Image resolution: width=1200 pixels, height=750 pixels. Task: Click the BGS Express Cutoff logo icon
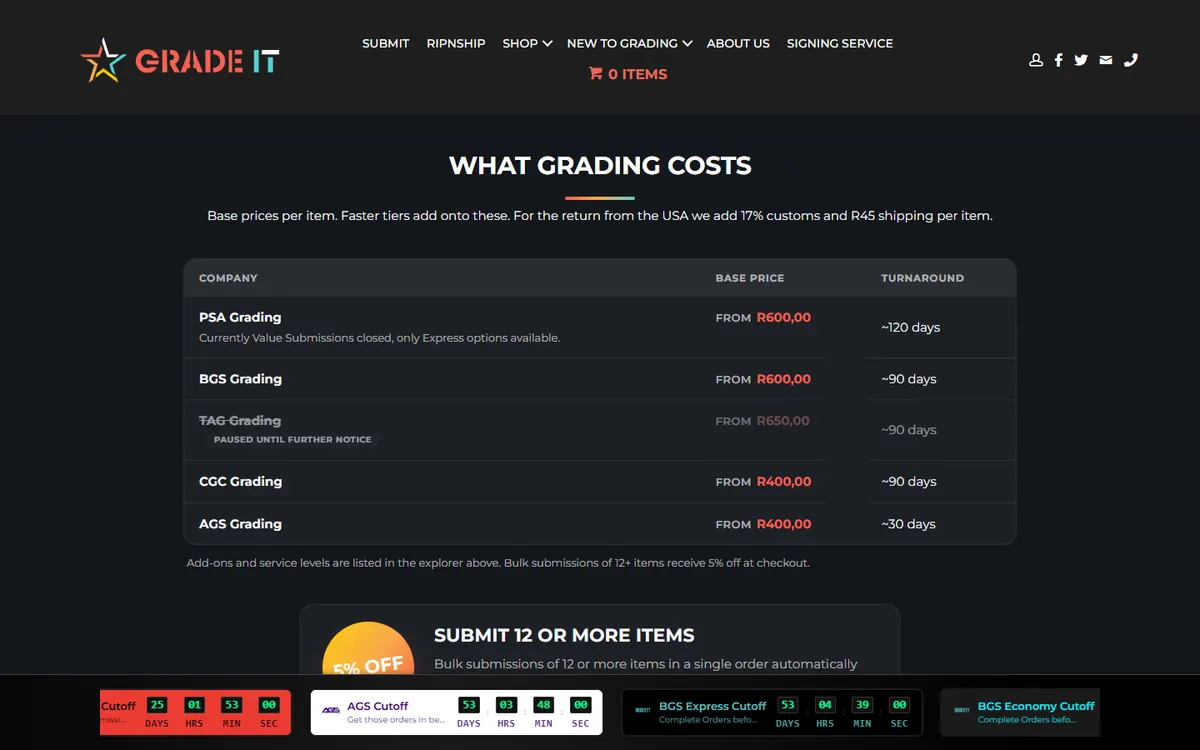643,711
